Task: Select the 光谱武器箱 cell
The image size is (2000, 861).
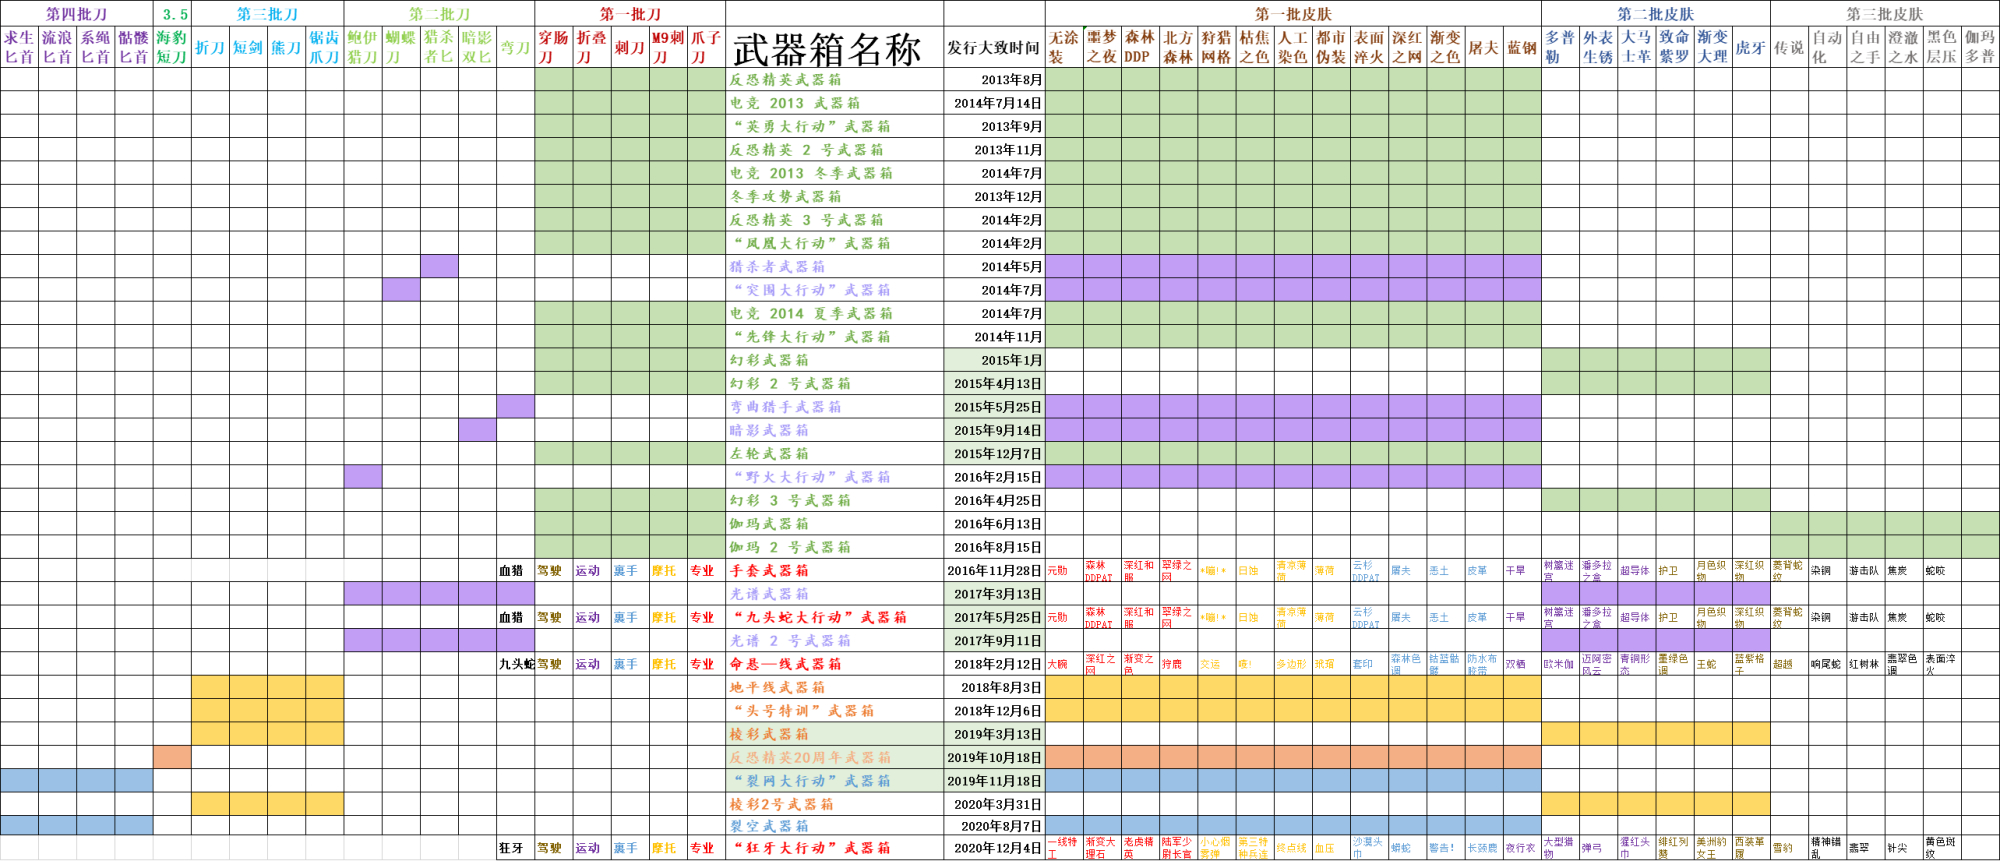Action: coord(835,594)
